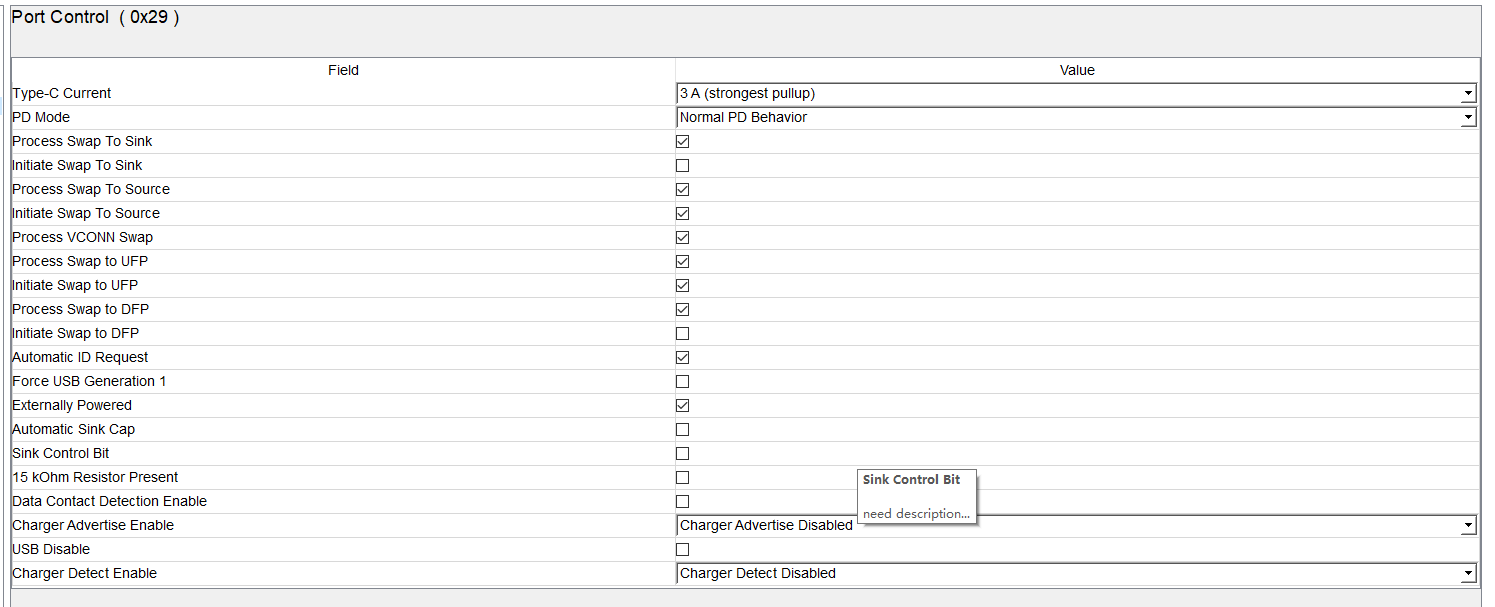The image size is (1495, 607).
Task: Click the PD Mode dropdown arrow
Action: (1468, 117)
